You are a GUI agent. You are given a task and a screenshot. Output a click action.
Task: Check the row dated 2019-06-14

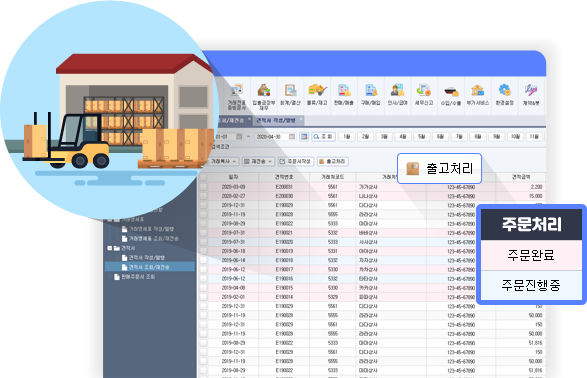tap(203, 260)
